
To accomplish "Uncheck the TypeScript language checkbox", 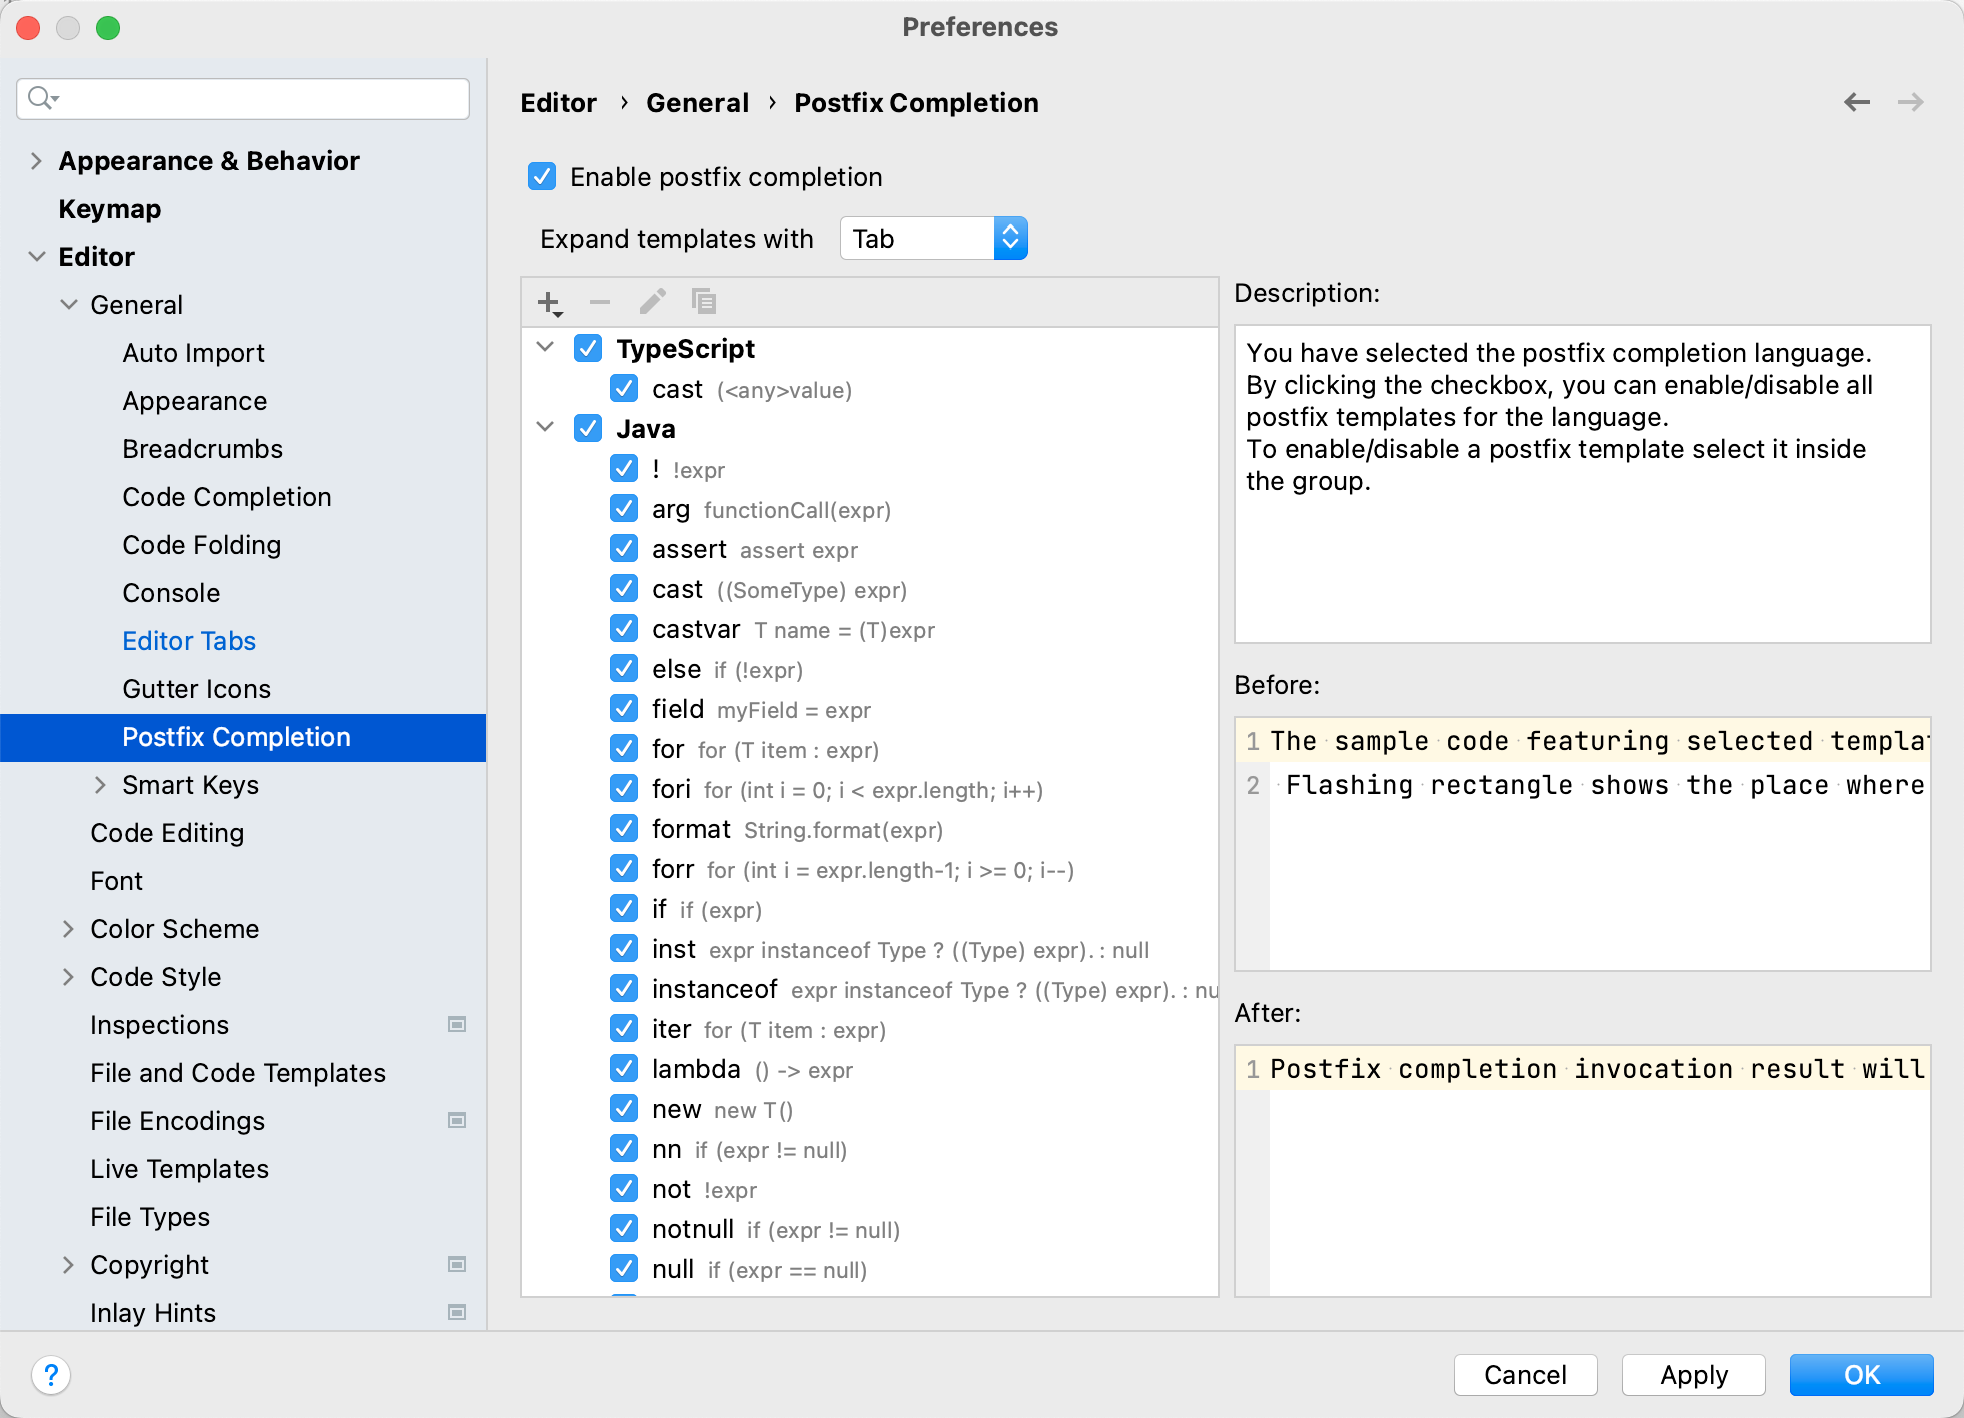I will pyautogui.click(x=588, y=349).
